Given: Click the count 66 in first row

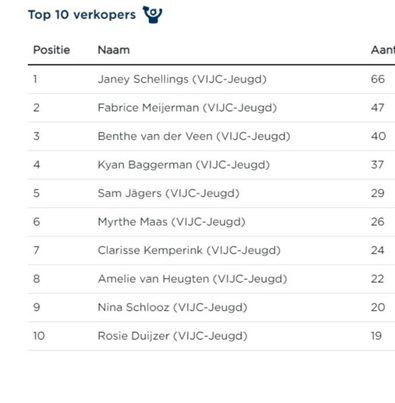Looking at the screenshot, I should tap(378, 79).
